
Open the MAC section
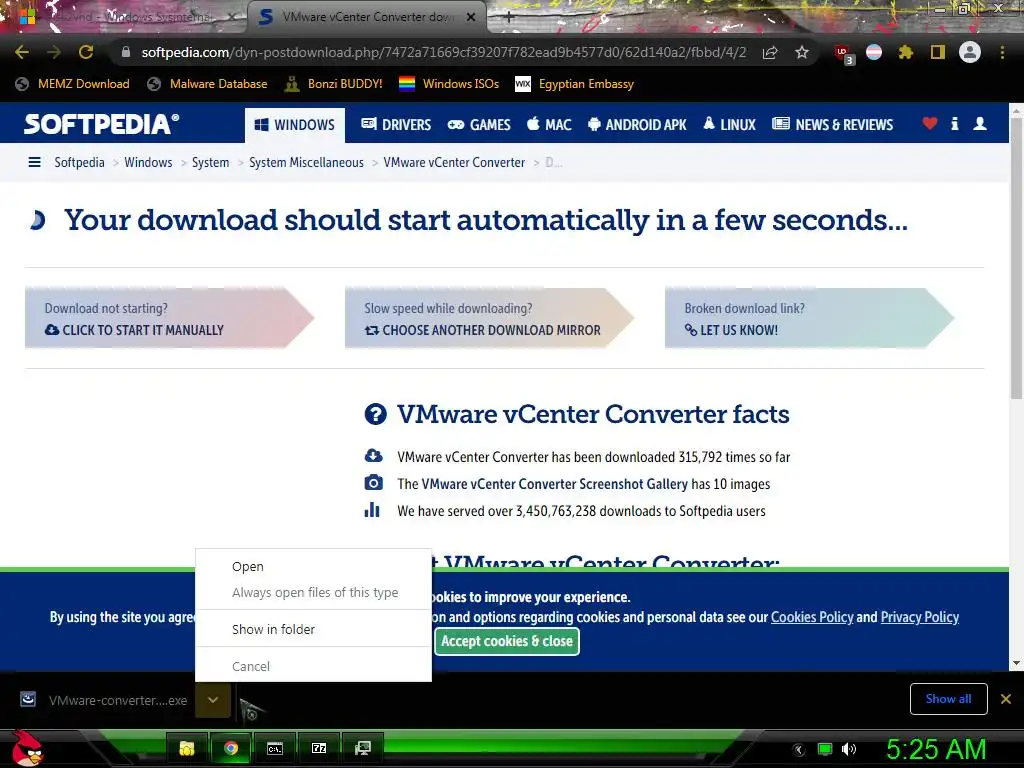tap(549, 124)
